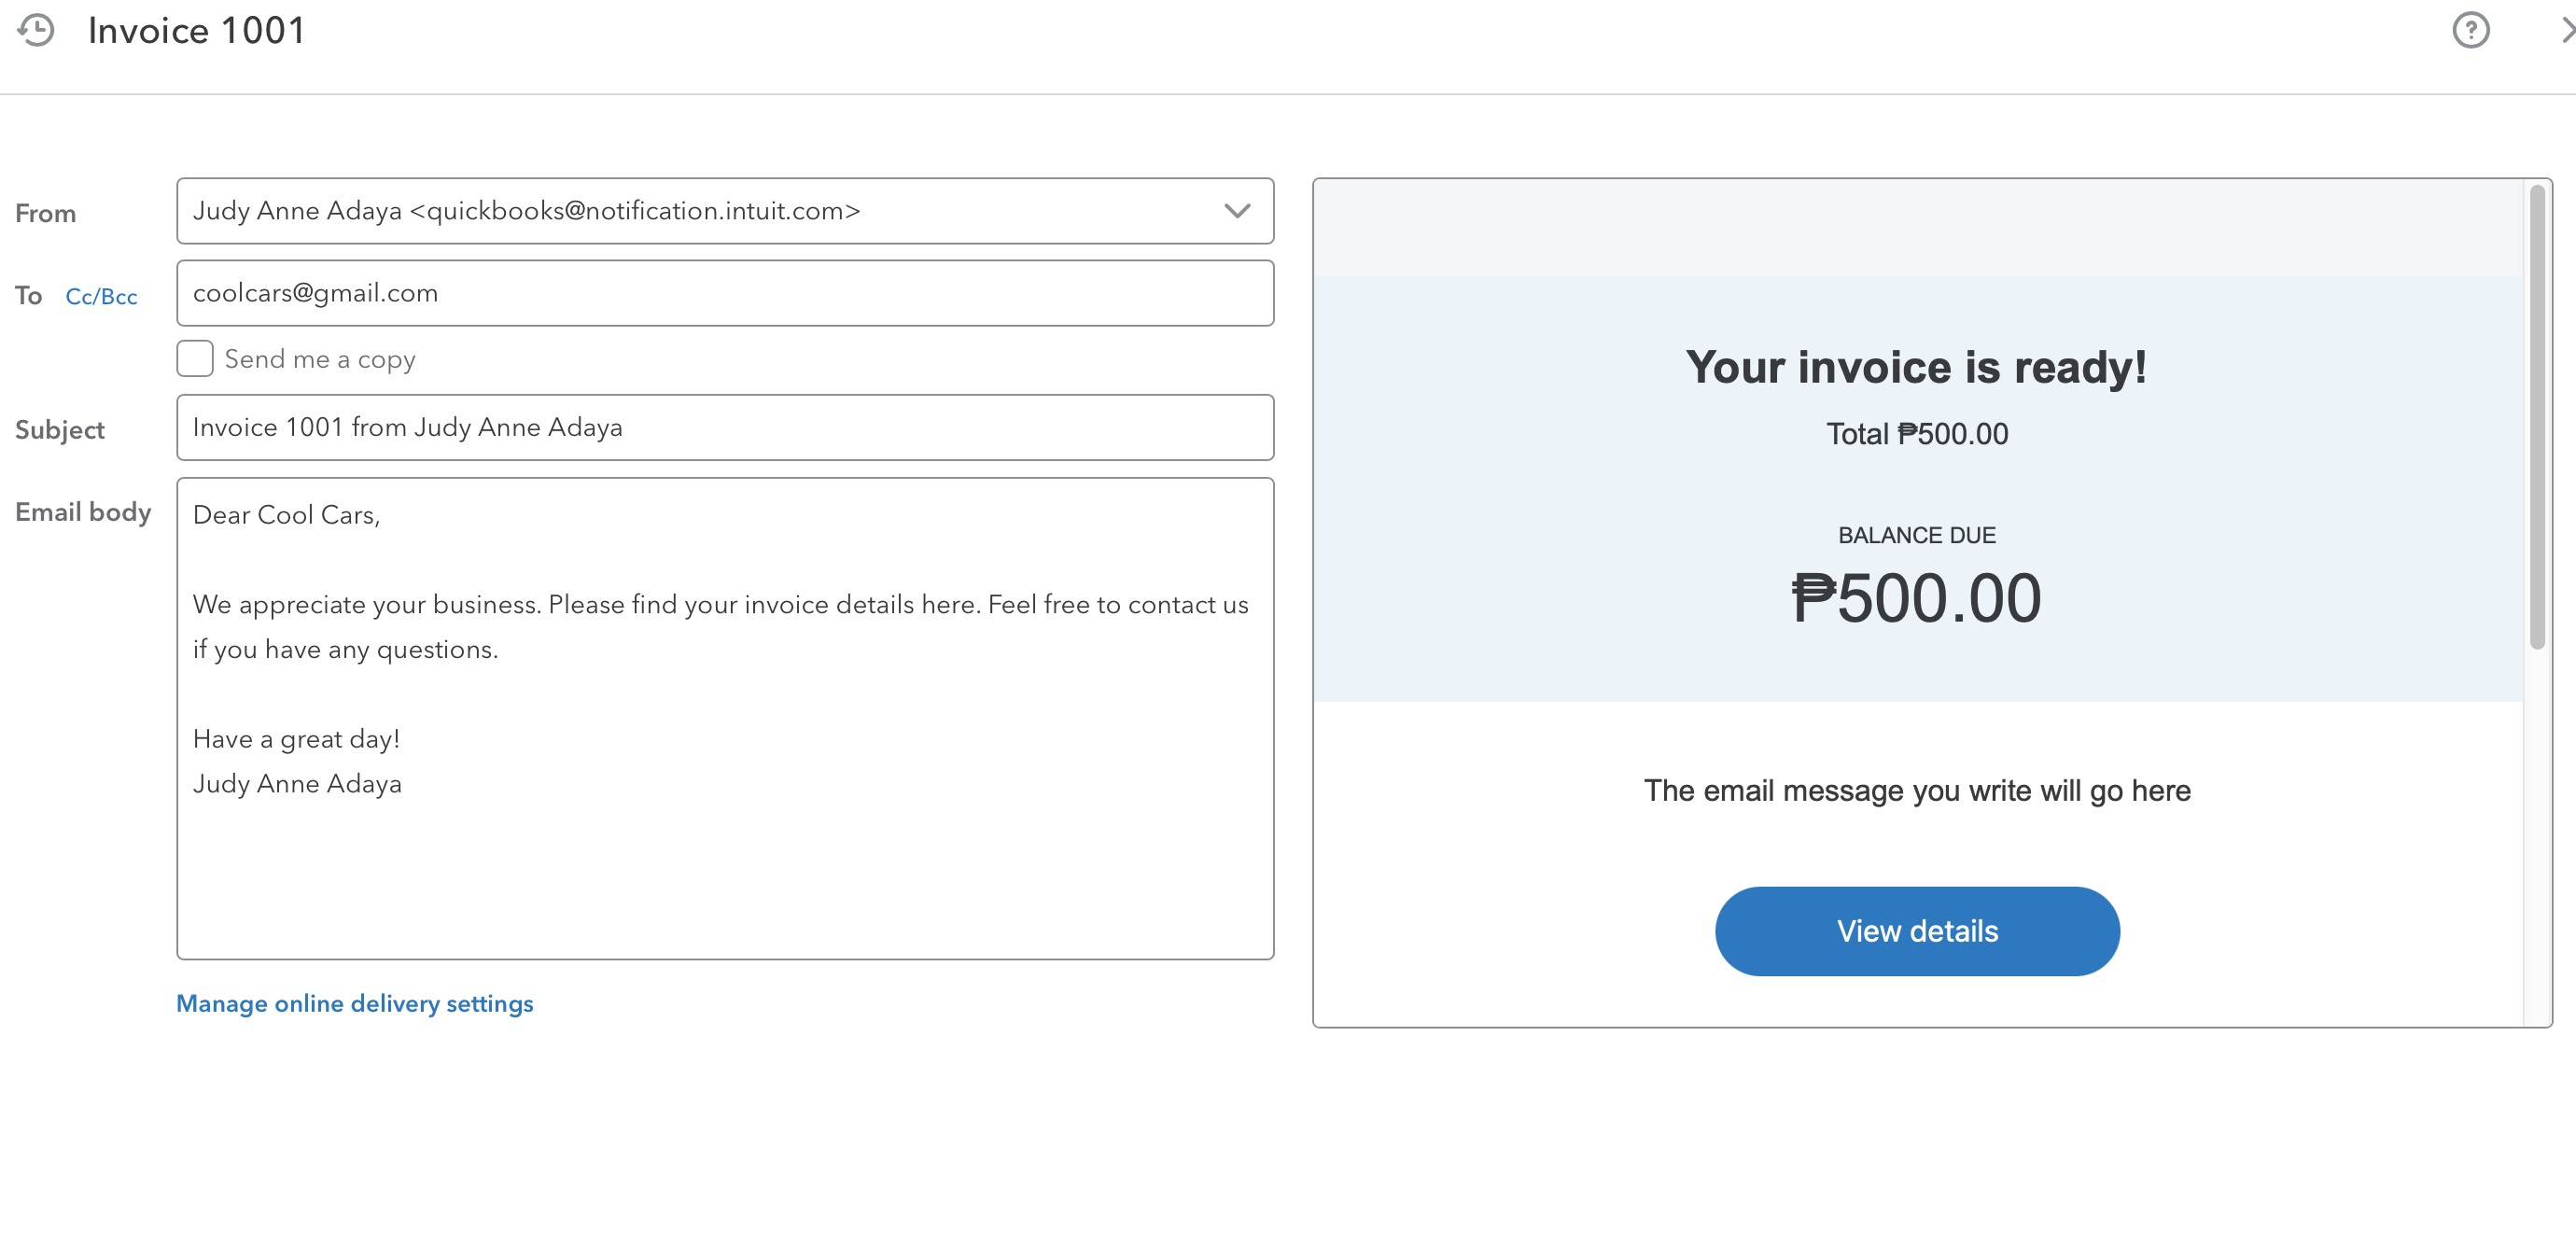This screenshot has height=1260, width=2576.
Task: Close the Invoice 1001 email window
Action: pyautogui.click(x=2566, y=30)
